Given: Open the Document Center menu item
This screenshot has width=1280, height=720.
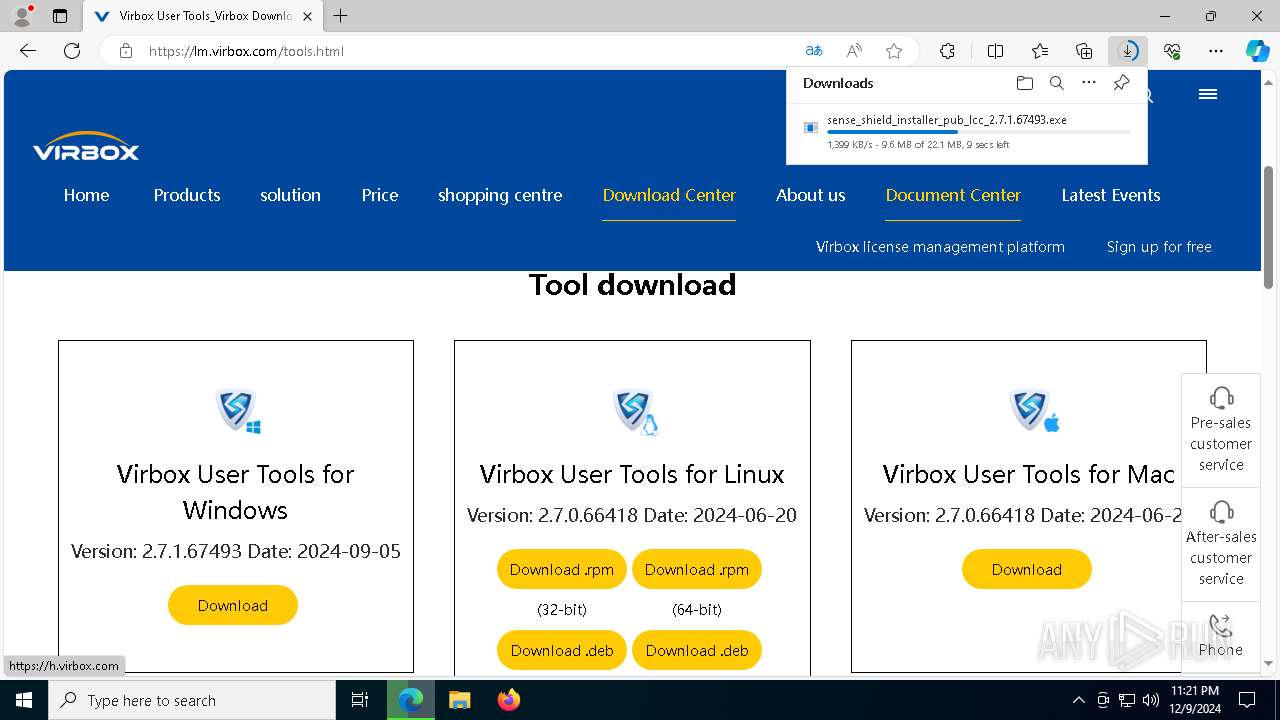Looking at the screenshot, I should click(x=953, y=195).
